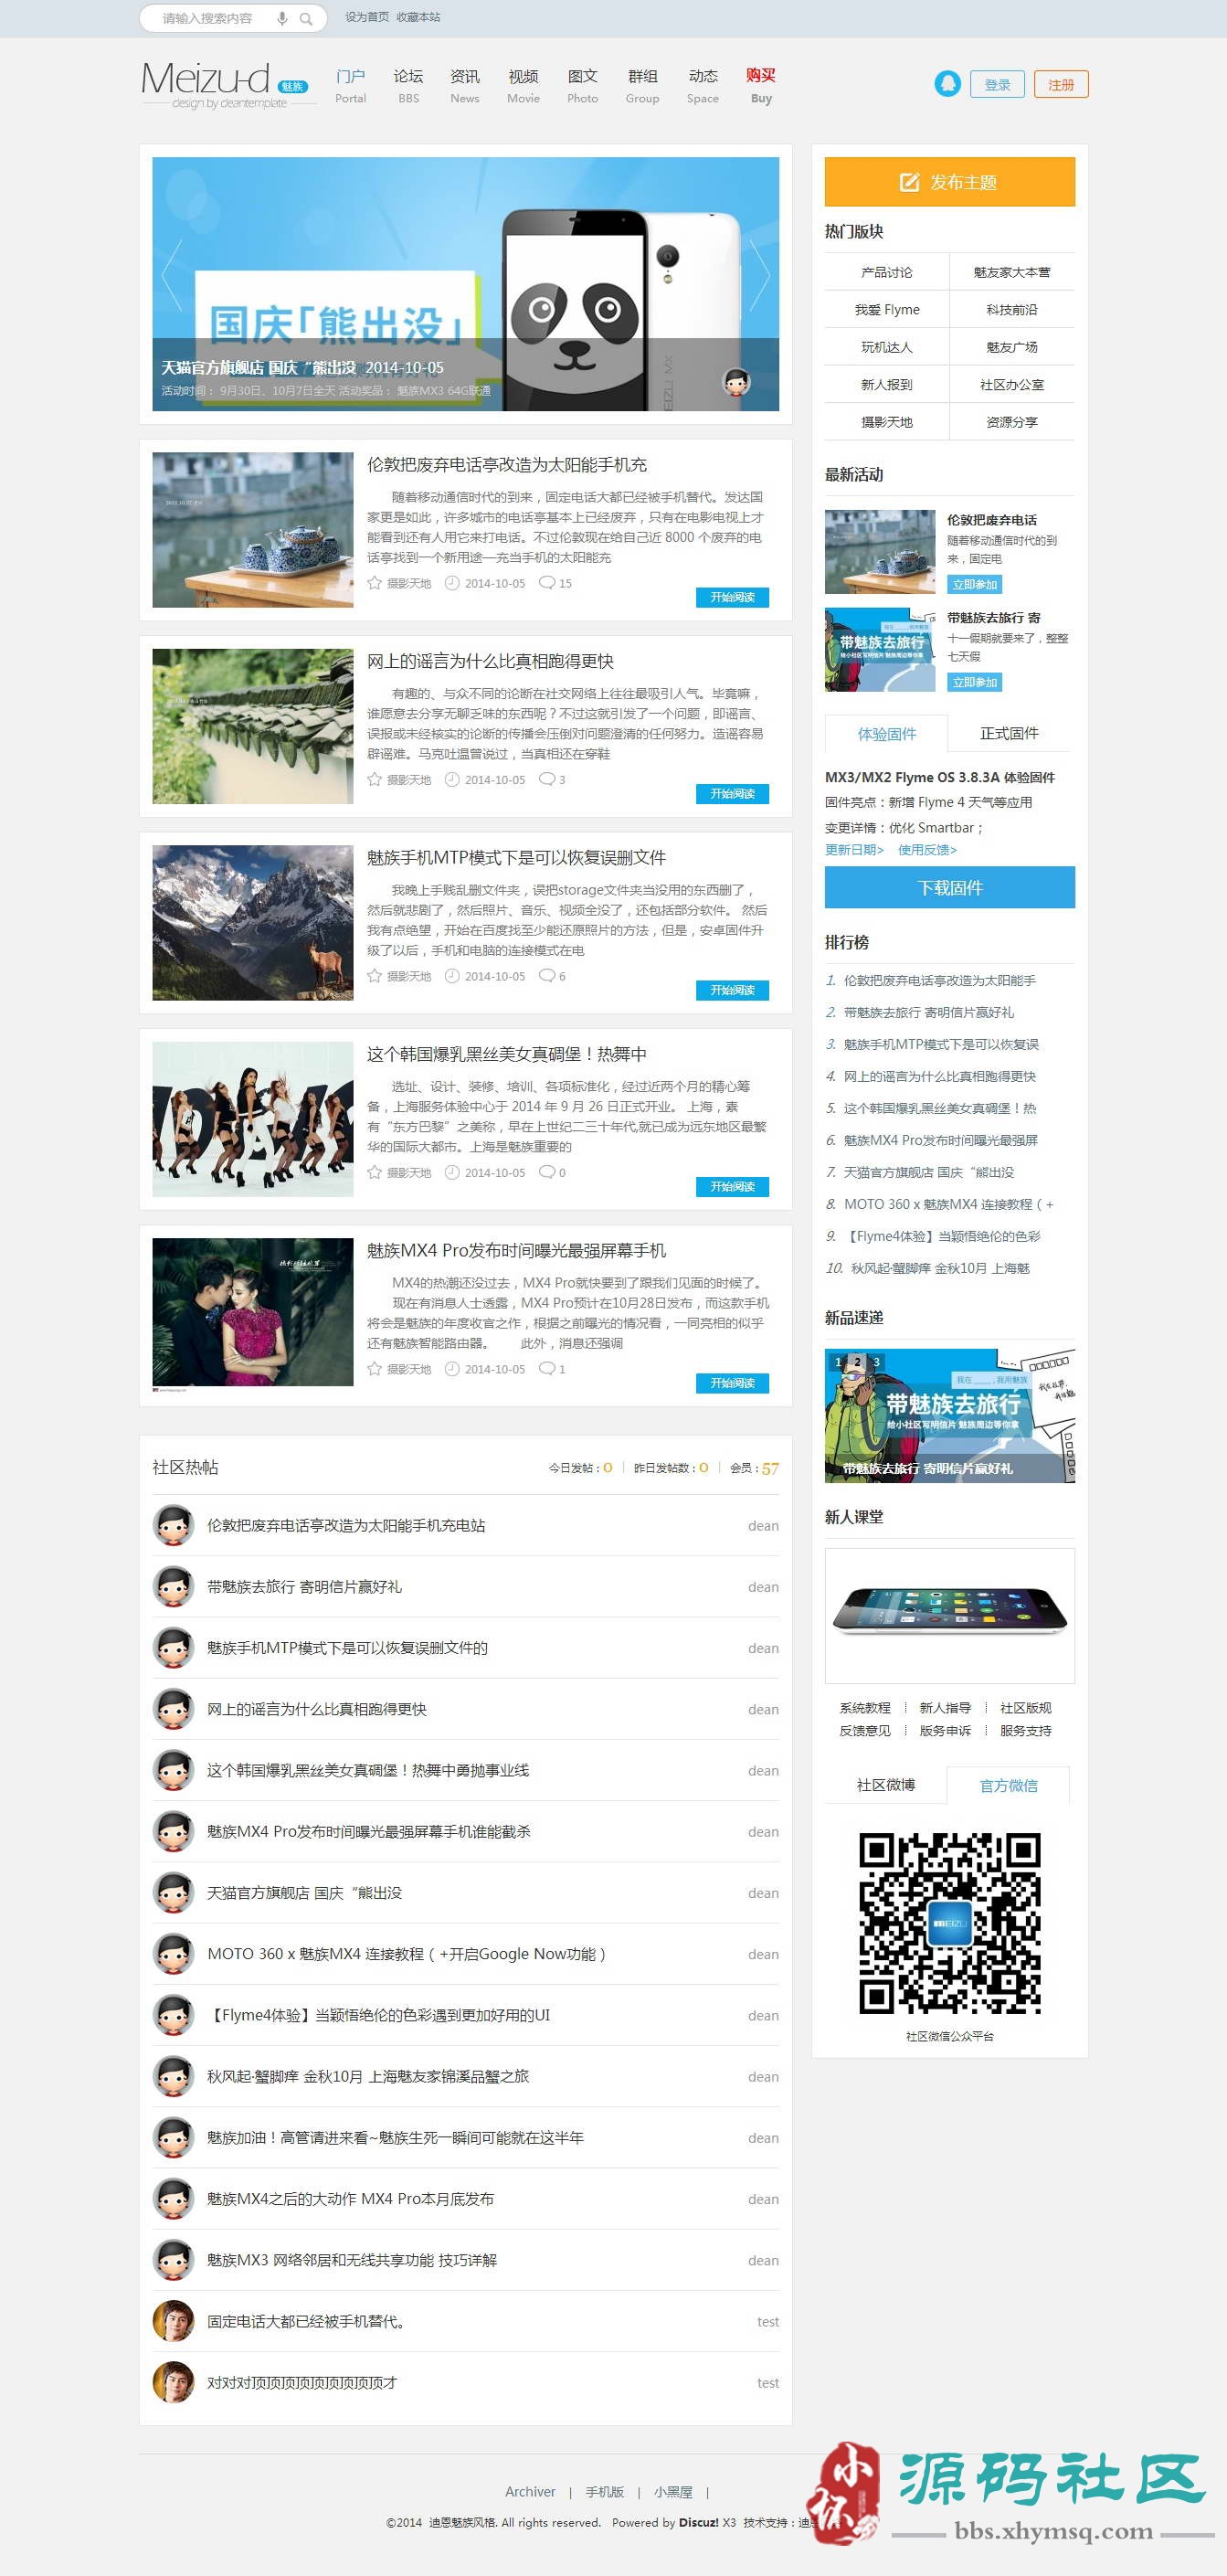Click the star icon under the 网上的谣言 article
1227x2576 pixels.
(375, 779)
